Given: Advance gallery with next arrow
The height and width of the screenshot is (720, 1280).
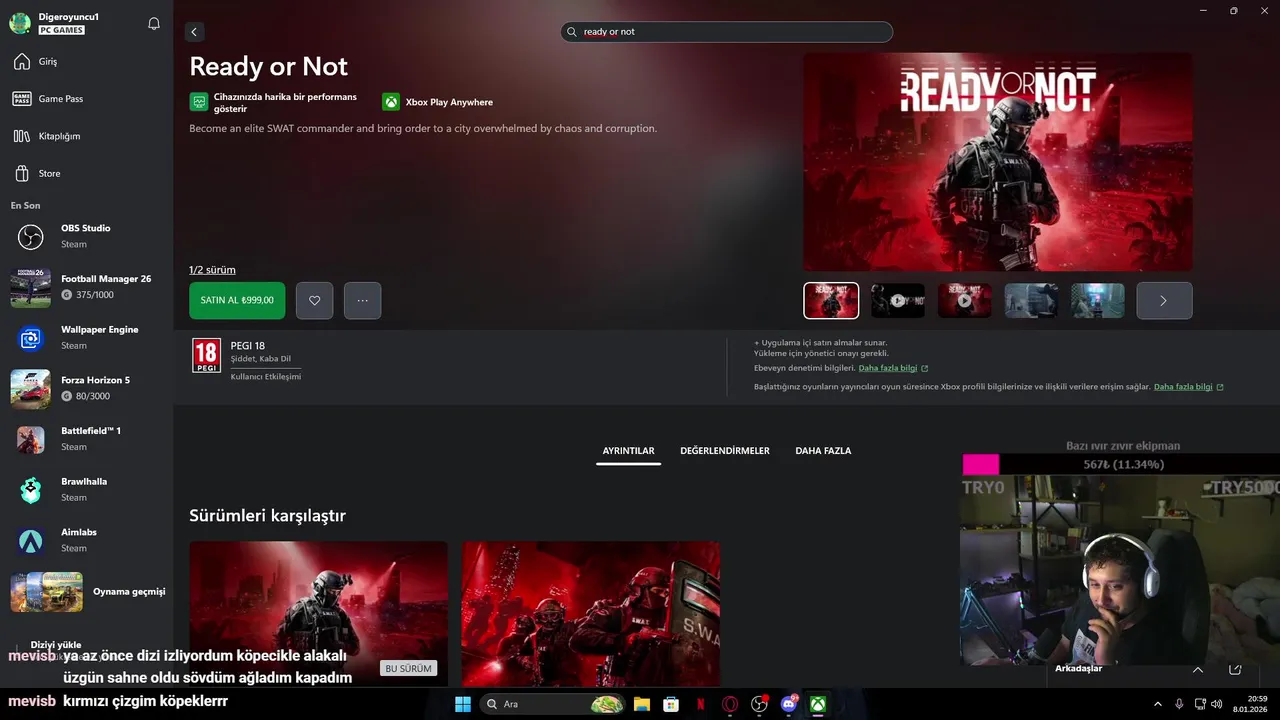Looking at the screenshot, I should (x=1164, y=300).
